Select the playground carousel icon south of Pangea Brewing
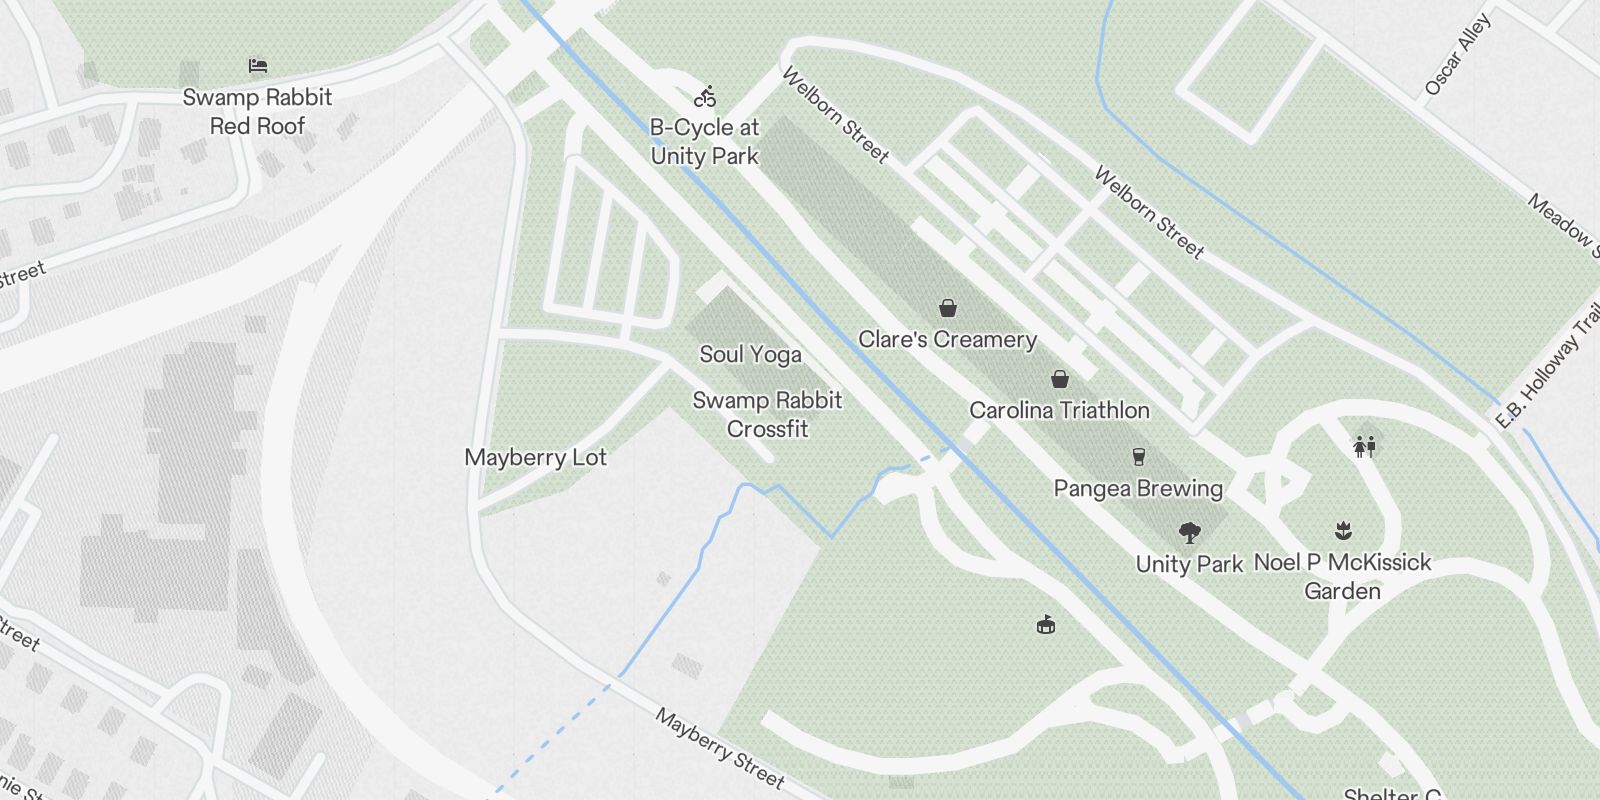This screenshot has height=800, width=1600. click(1046, 625)
